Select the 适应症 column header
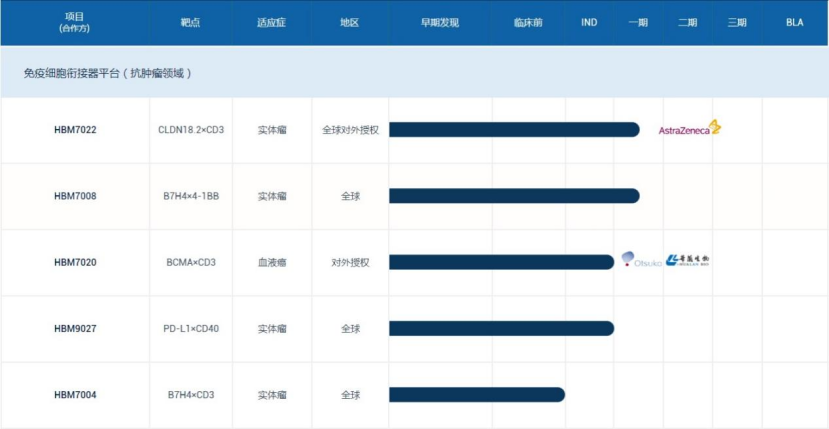The width and height of the screenshot is (829, 429). point(272,22)
